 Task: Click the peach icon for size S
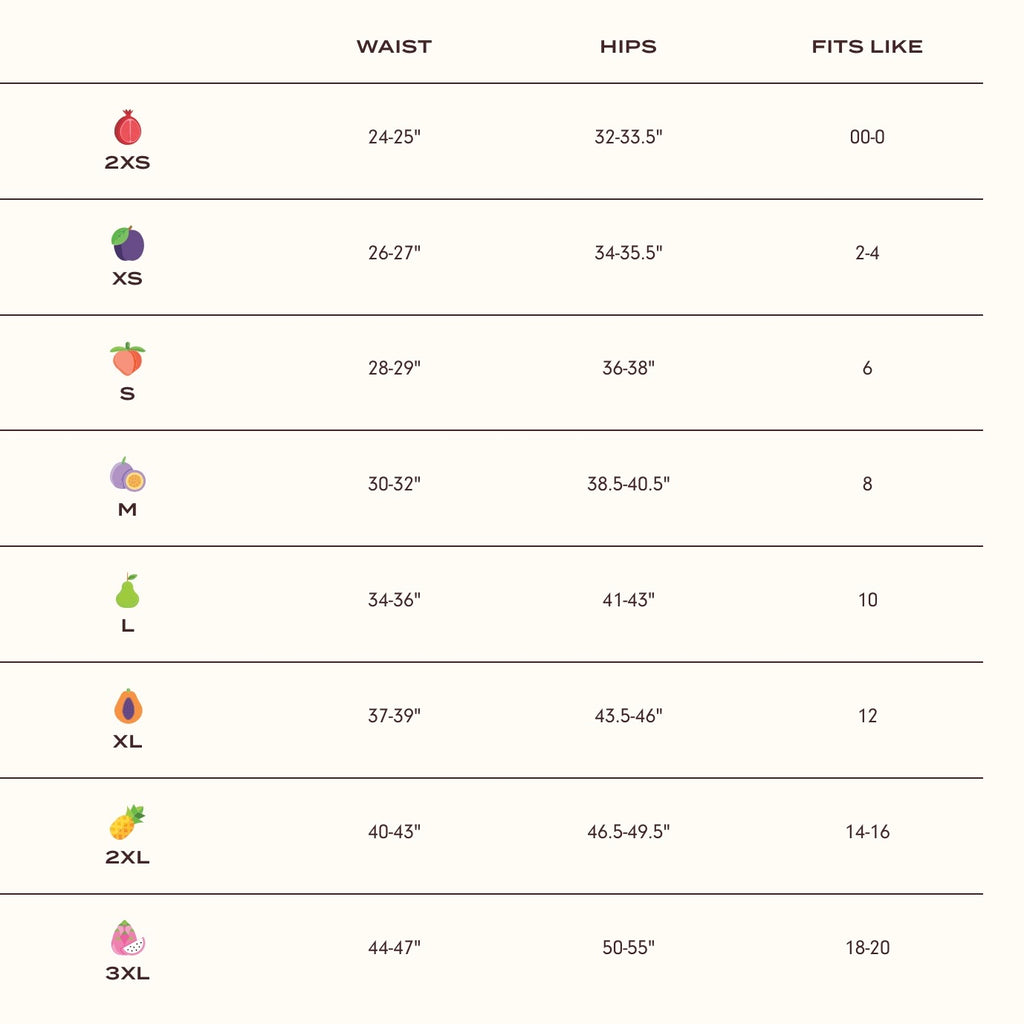[127, 359]
